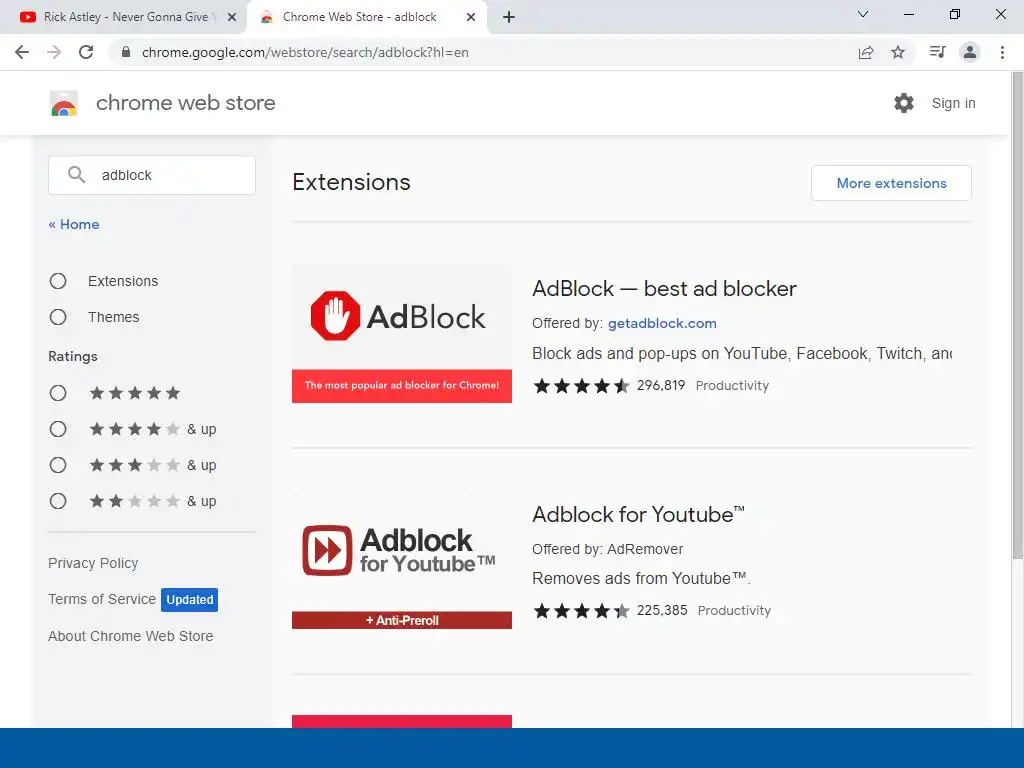Open the media control icon in toolbar

tap(937, 52)
